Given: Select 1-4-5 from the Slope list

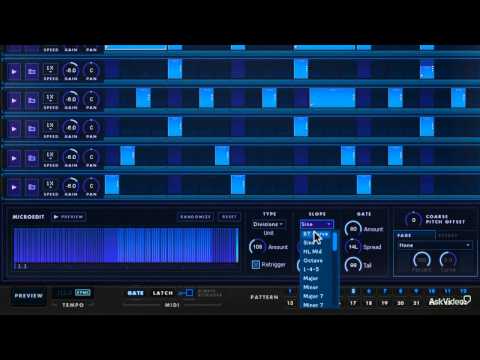Looking at the screenshot, I should [x=311, y=269].
